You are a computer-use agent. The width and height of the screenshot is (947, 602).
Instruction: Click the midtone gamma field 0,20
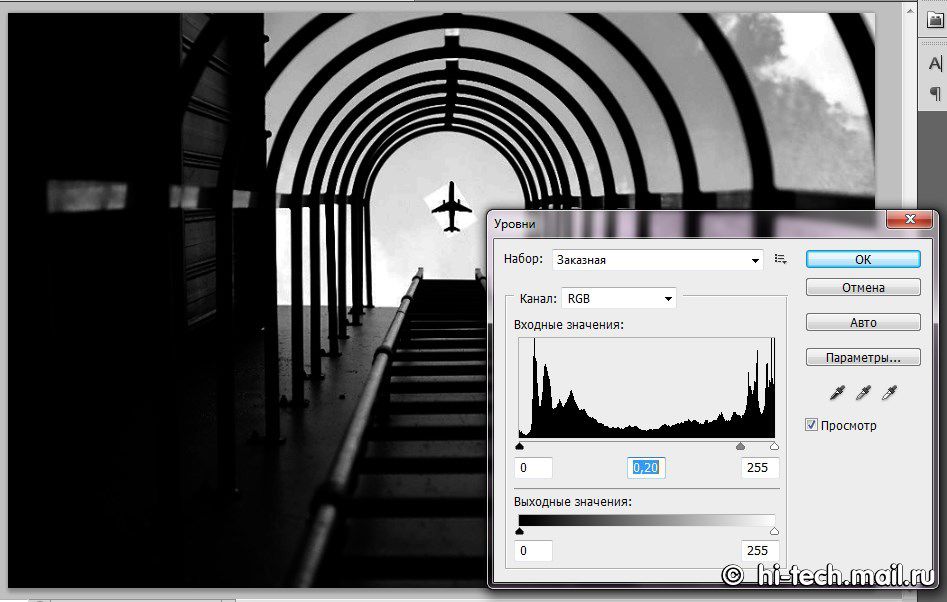[x=646, y=467]
